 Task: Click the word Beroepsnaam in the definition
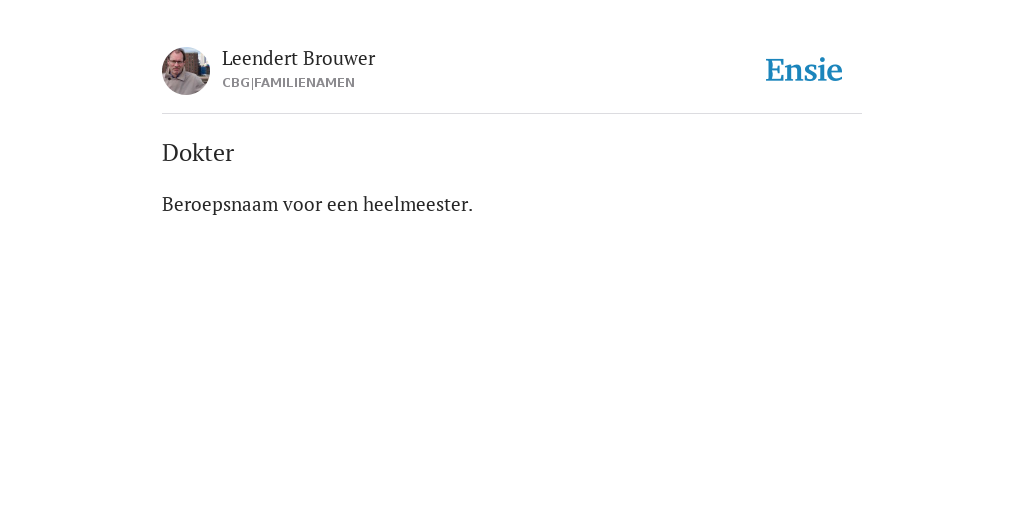(x=220, y=204)
